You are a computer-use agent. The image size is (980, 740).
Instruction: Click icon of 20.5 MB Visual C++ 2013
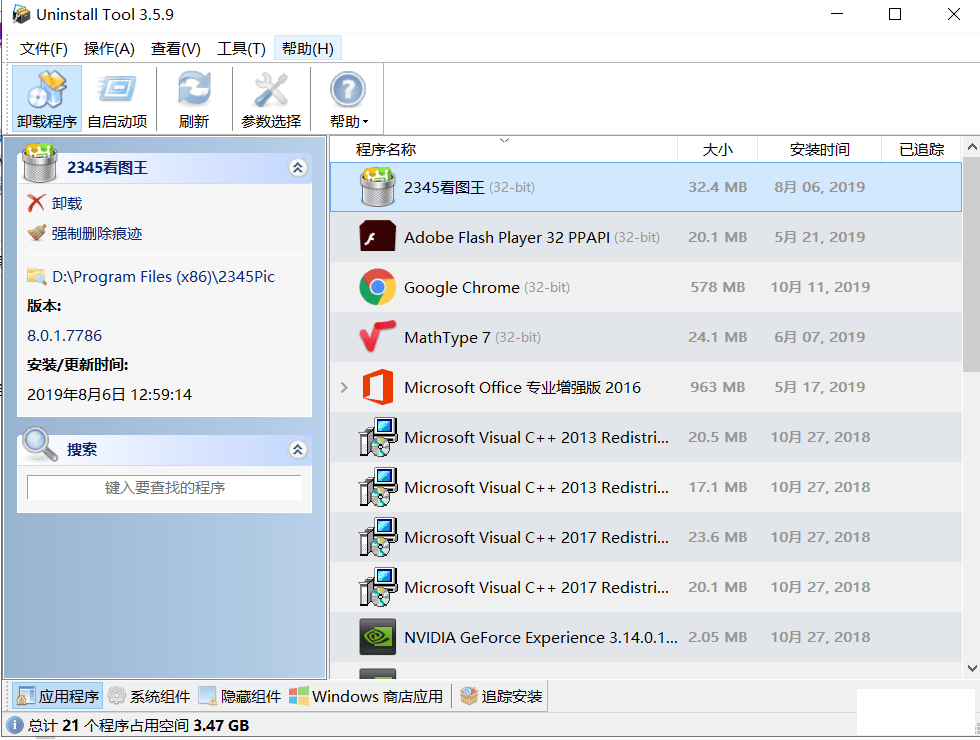click(x=378, y=437)
